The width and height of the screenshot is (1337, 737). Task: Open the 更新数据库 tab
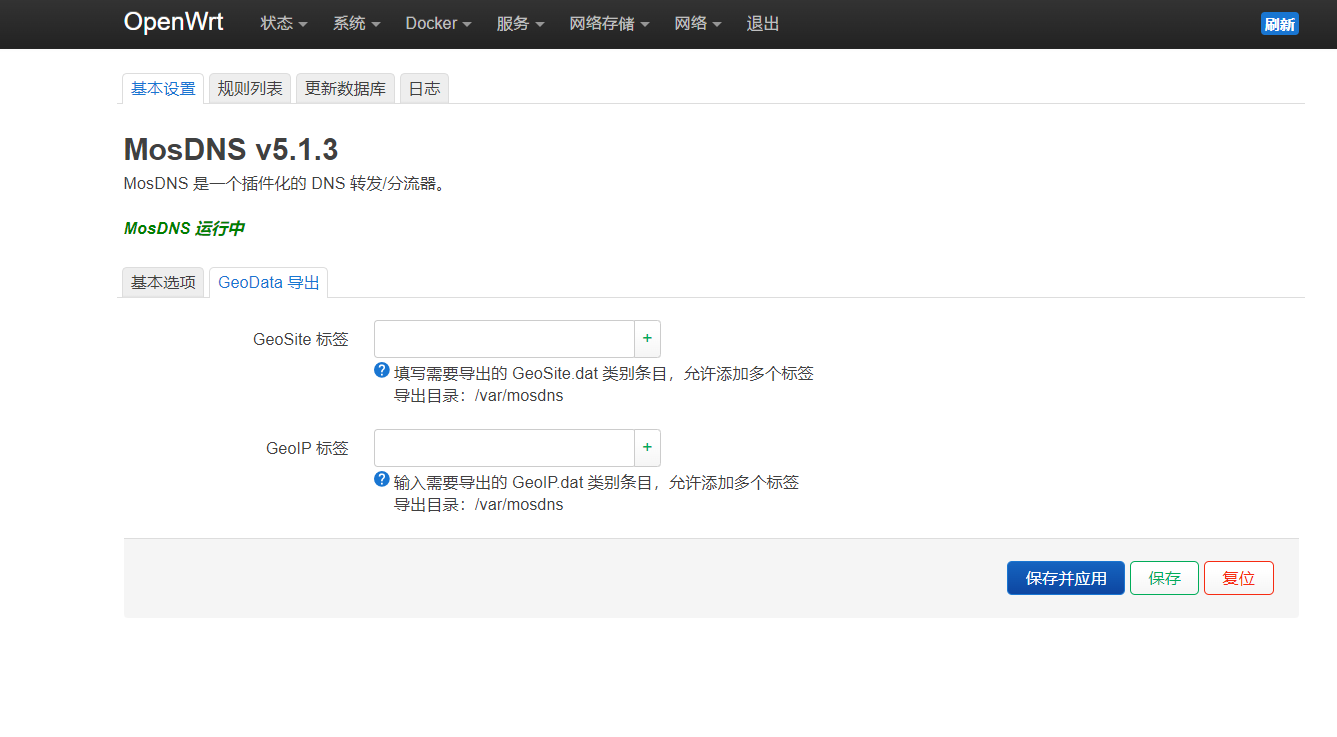pyautogui.click(x=345, y=88)
